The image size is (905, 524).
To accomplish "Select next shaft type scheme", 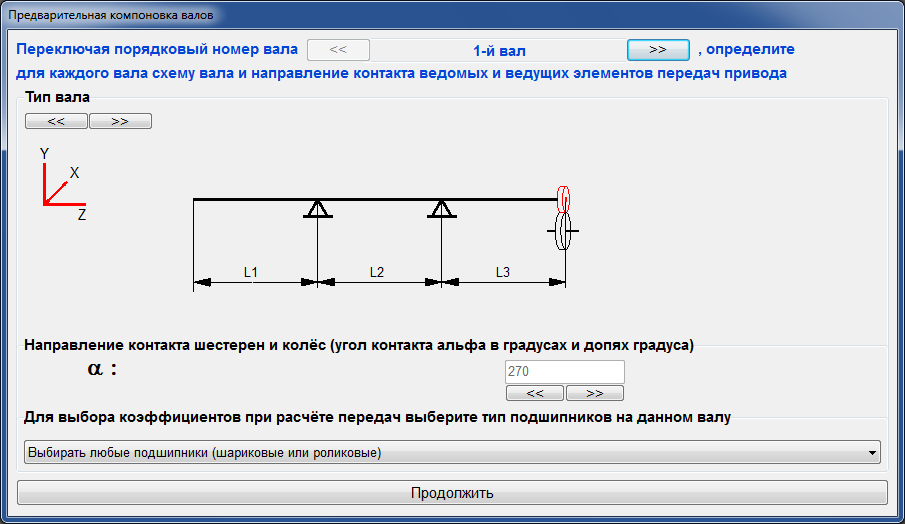I will click(x=120, y=121).
